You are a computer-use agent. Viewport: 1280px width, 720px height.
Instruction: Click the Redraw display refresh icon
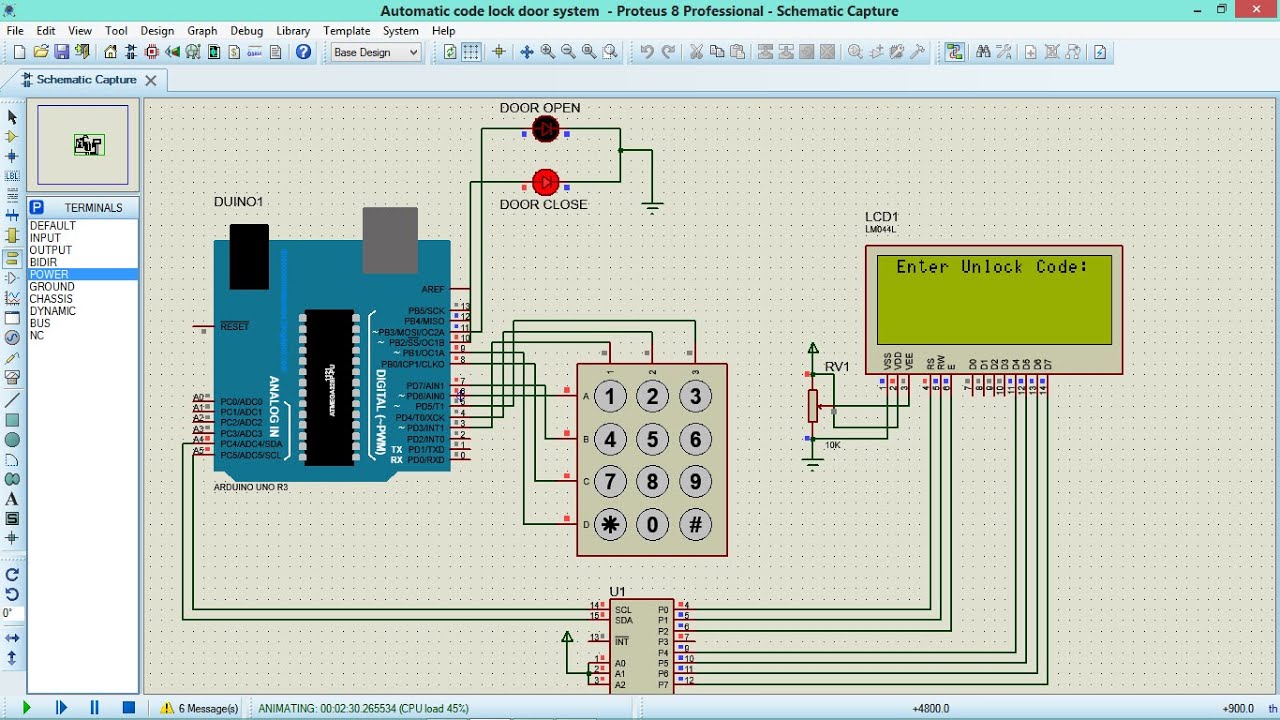pyautogui.click(x=450, y=52)
